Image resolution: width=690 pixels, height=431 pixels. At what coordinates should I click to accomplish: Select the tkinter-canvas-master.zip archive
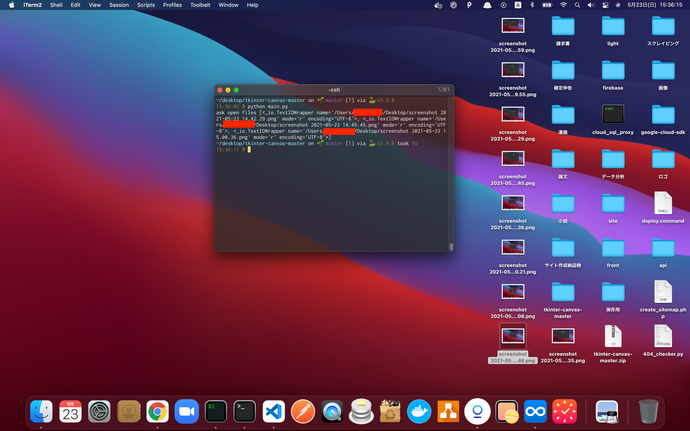tap(613, 344)
